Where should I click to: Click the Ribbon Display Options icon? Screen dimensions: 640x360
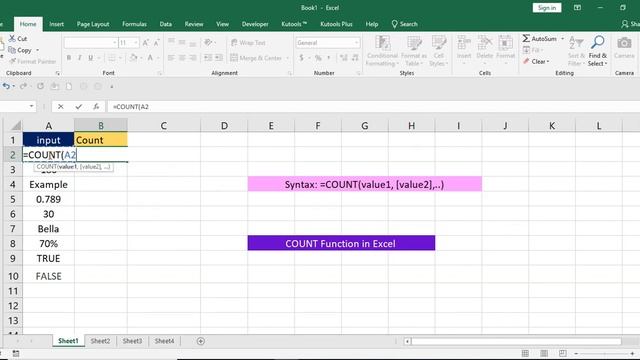coord(577,8)
